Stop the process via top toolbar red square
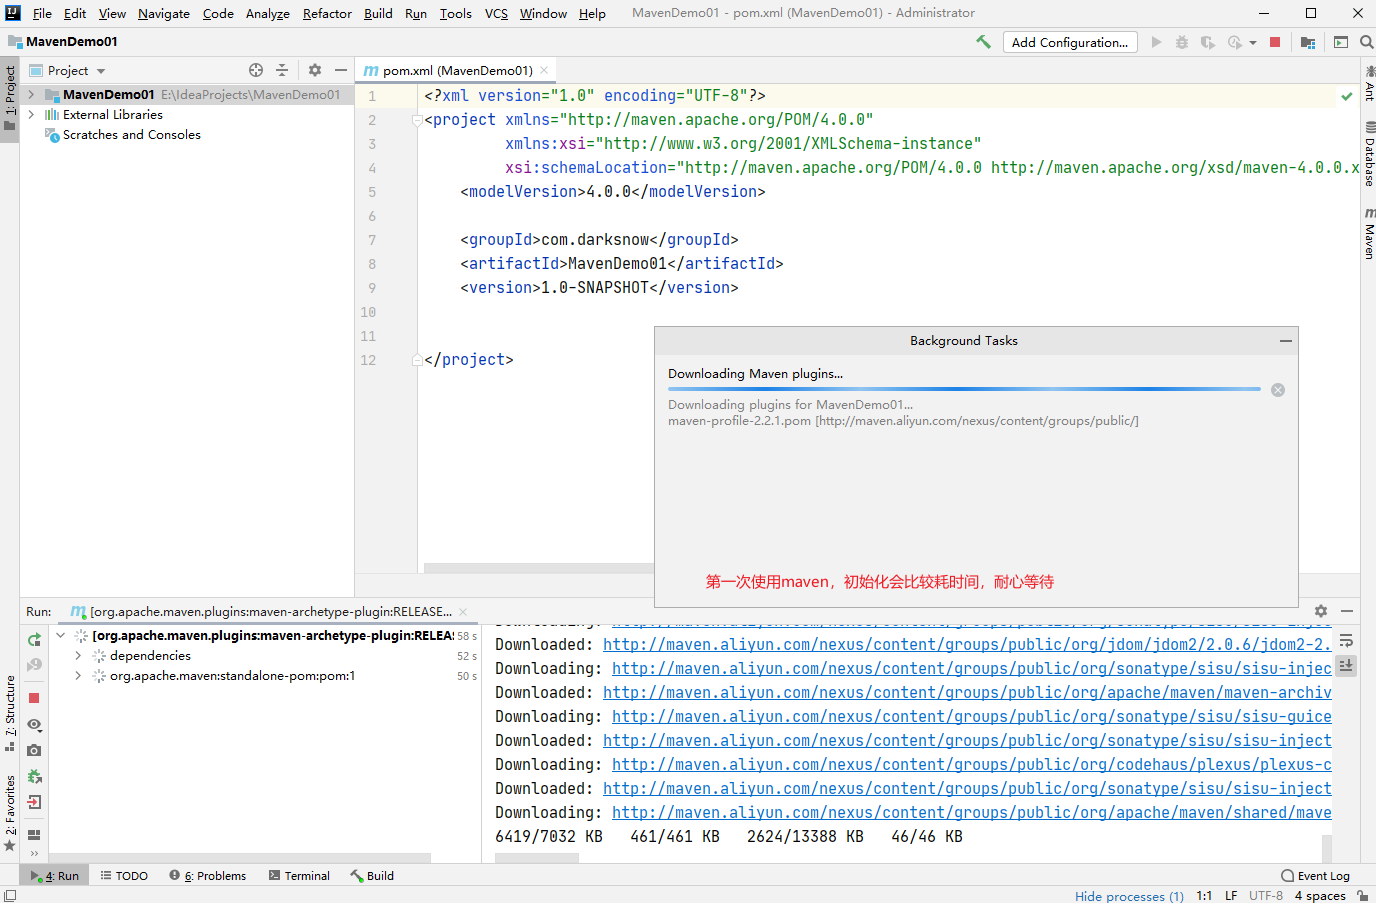Screen dimensions: 1376x903 pos(1275,42)
